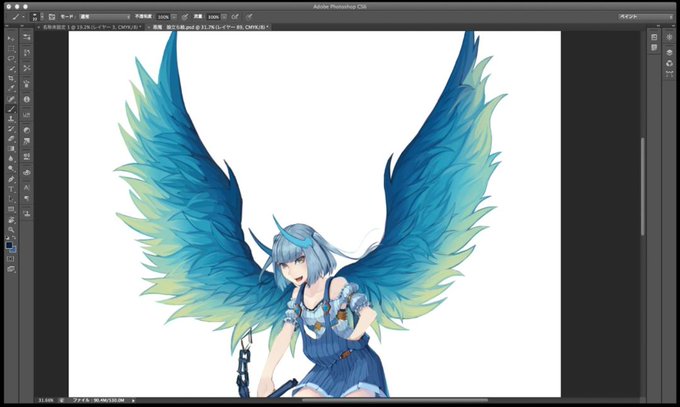Select the Blur tool
680x407 pixels.
(11, 159)
